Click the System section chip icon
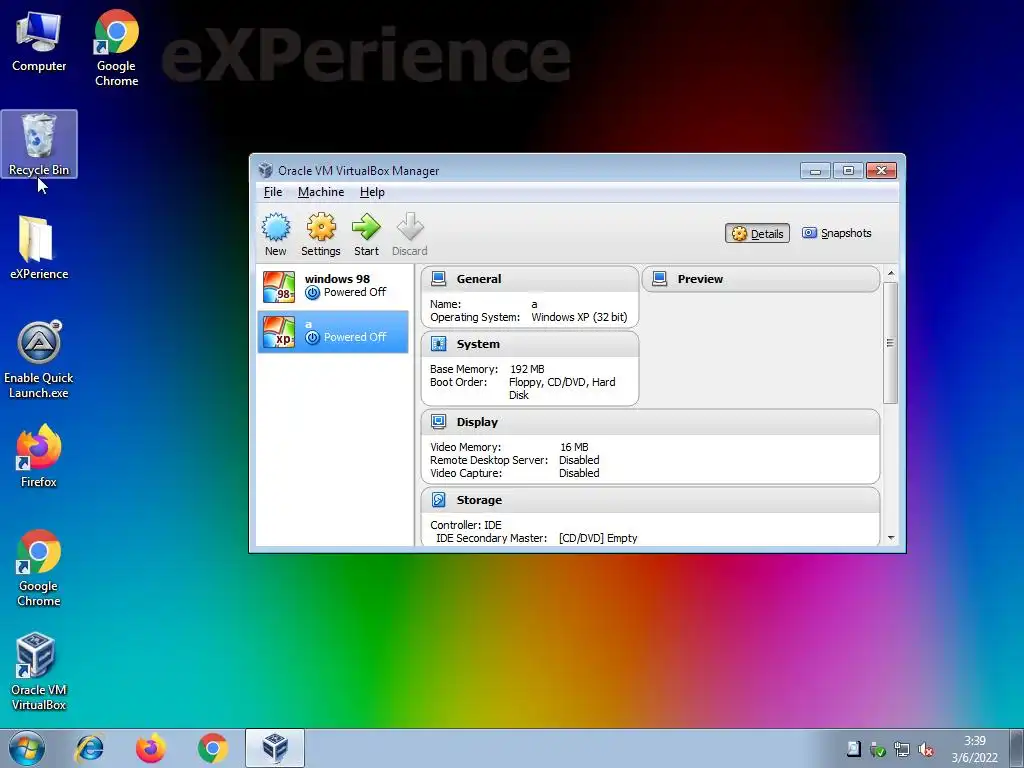Screen dimensions: 1024x768 coord(439,344)
